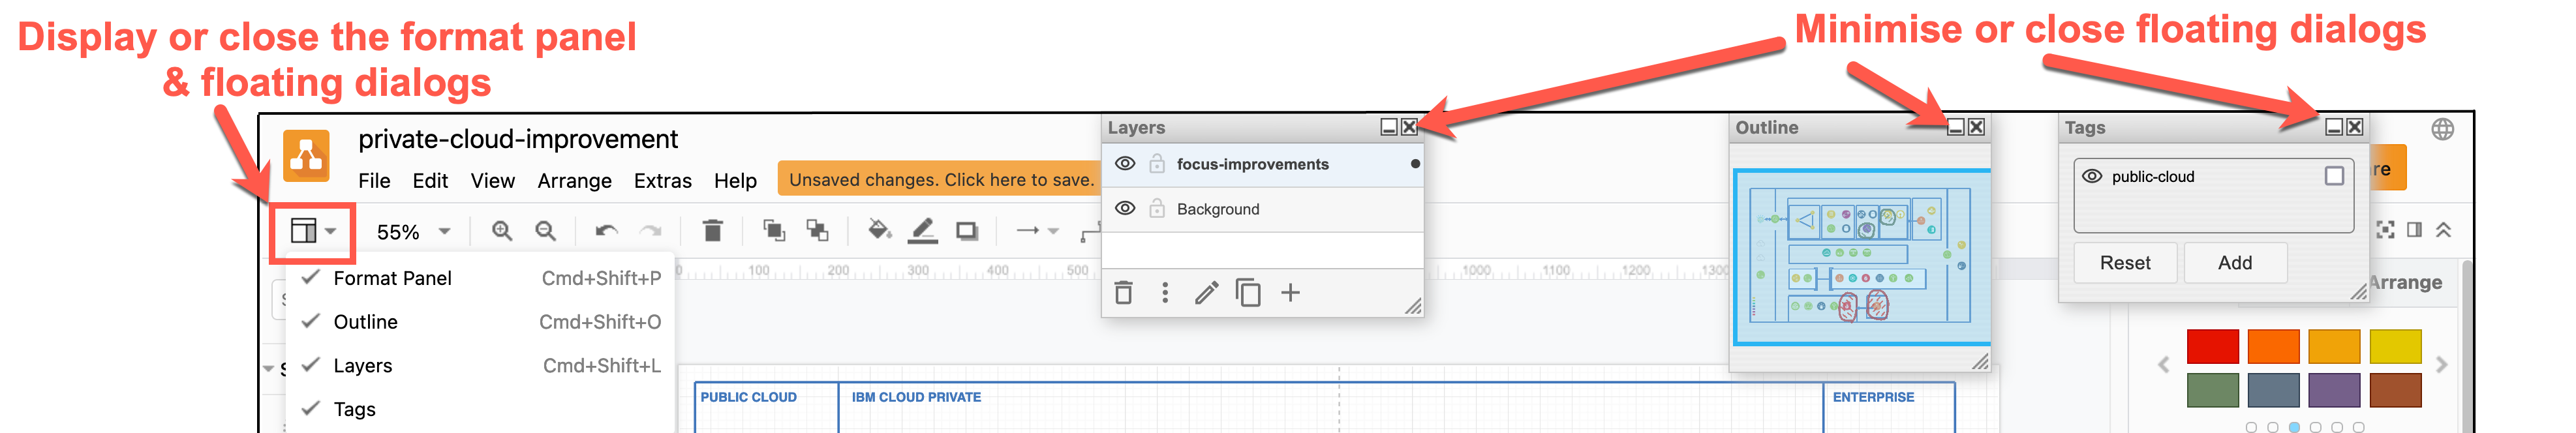Click the zoom out magnifier icon
The image size is (2576, 433).
point(546,231)
